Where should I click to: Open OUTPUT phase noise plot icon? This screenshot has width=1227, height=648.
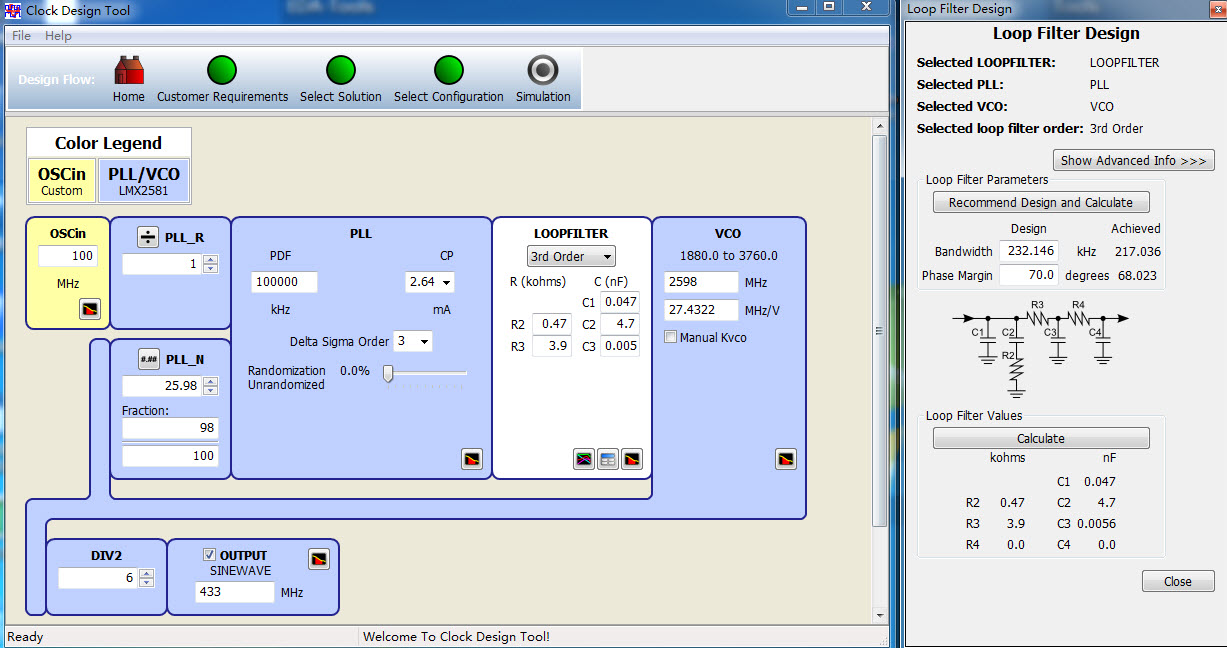[319, 559]
